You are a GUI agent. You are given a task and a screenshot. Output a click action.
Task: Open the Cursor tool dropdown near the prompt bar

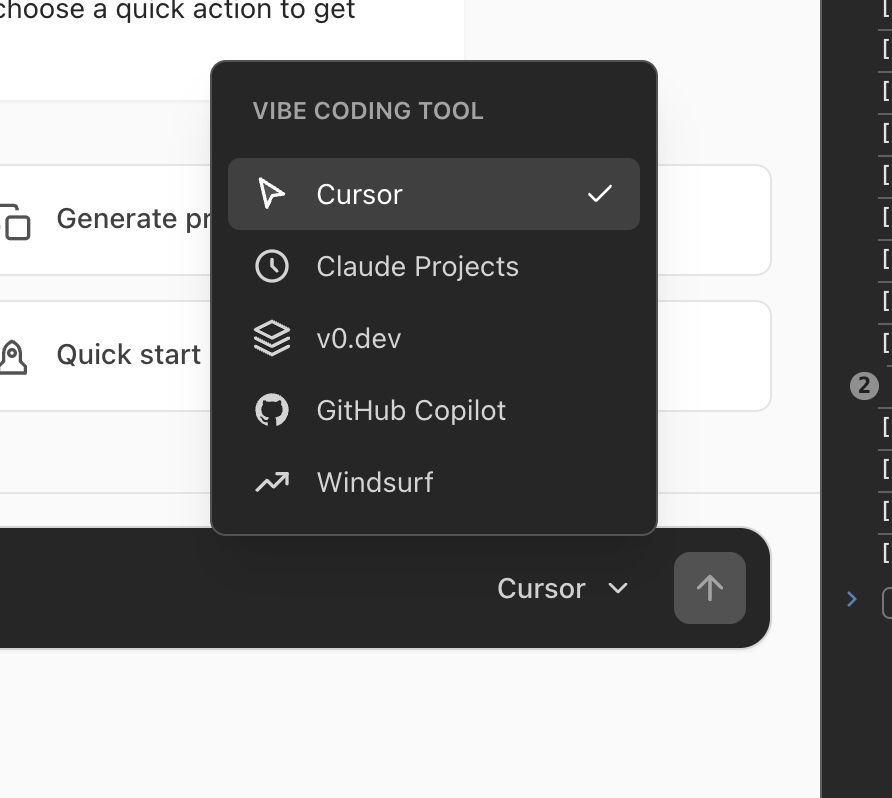click(563, 588)
